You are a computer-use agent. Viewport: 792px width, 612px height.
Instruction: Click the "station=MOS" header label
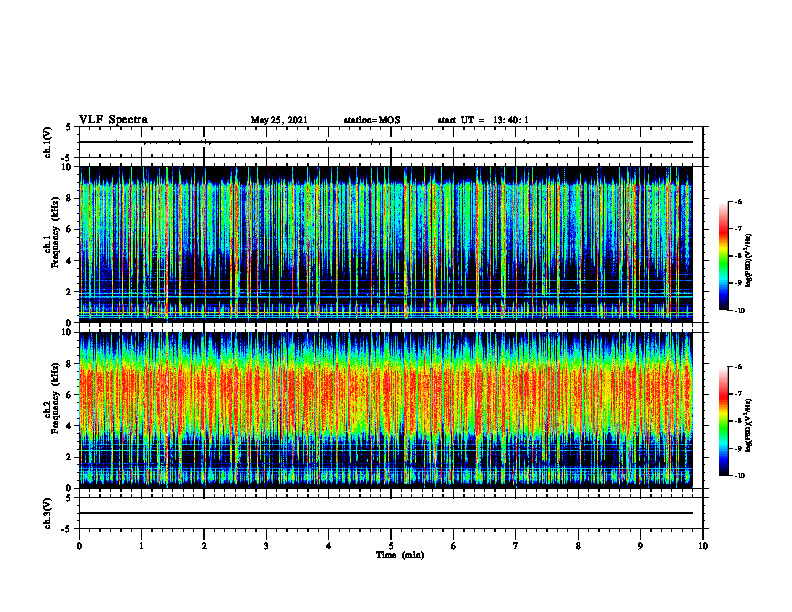(x=372, y=120)
